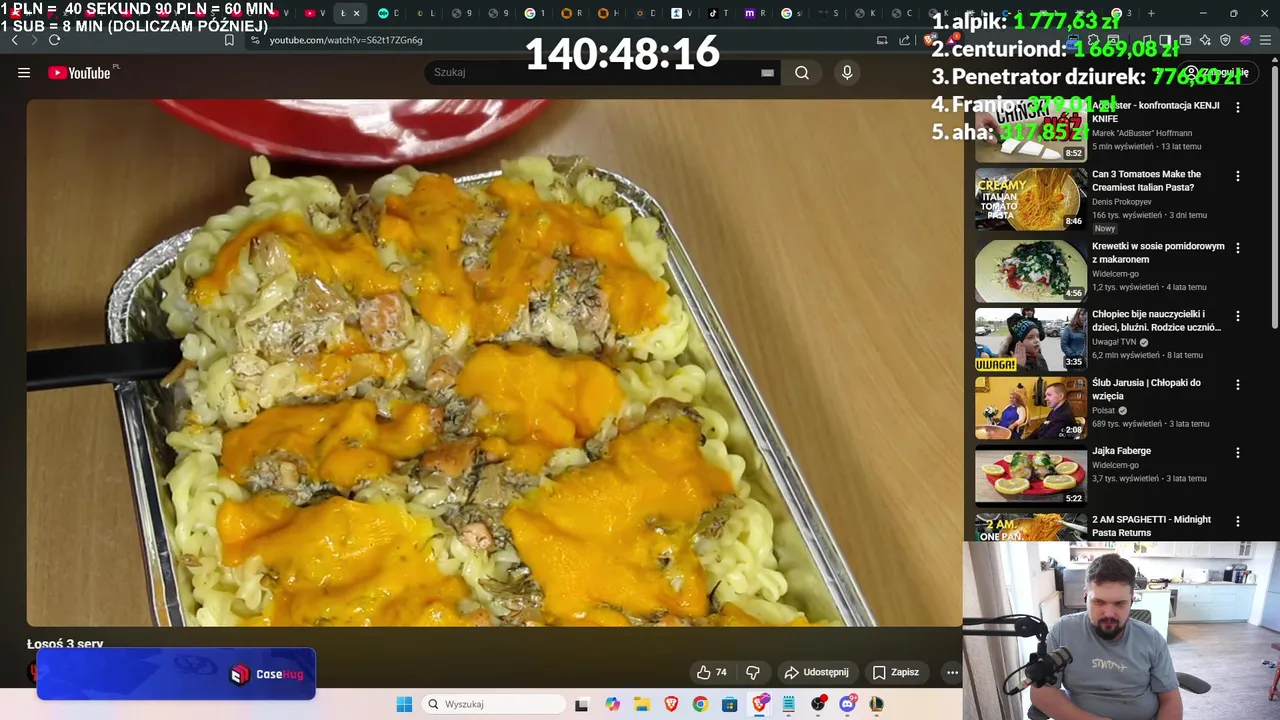Image resolution: width=1280 pixels, height=720 pixels.
Task: Click the browser address bar URL
Action: (346, 40)
